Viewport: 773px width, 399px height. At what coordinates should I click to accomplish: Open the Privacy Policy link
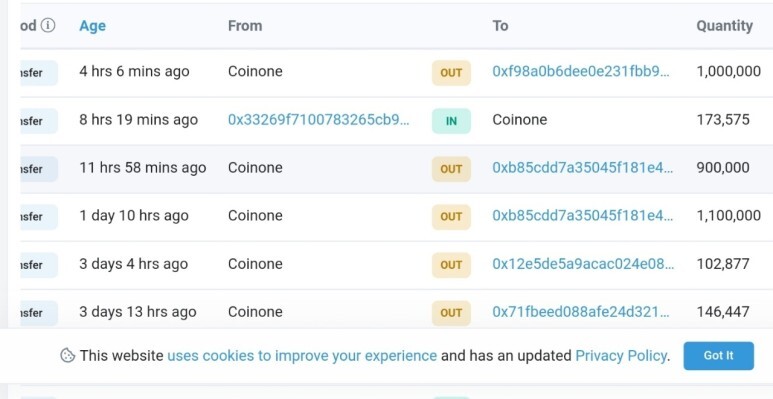(x=621, y=356)
